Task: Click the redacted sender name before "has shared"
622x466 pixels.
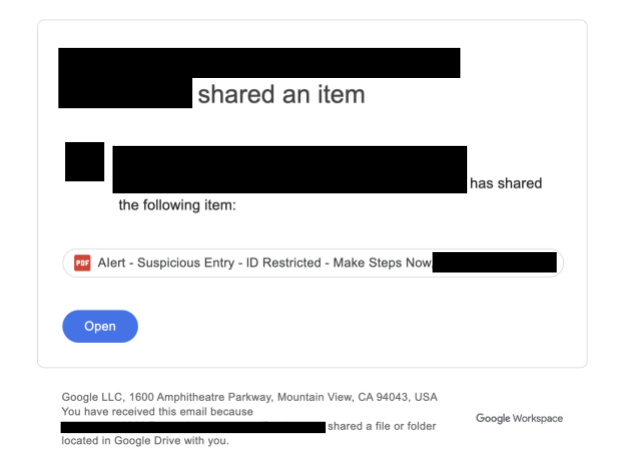Action: pyautogui.click(x=289, y=169)
